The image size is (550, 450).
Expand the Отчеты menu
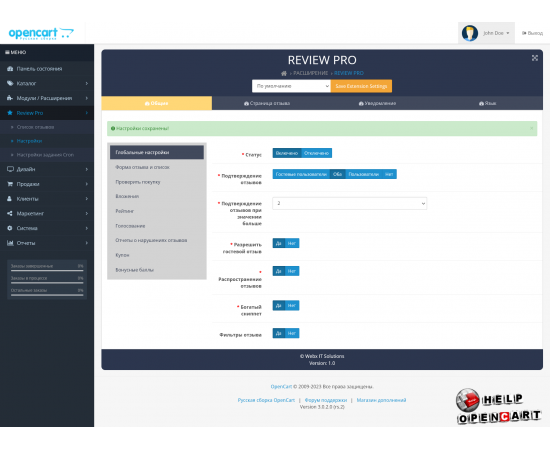tap(47, 243)
